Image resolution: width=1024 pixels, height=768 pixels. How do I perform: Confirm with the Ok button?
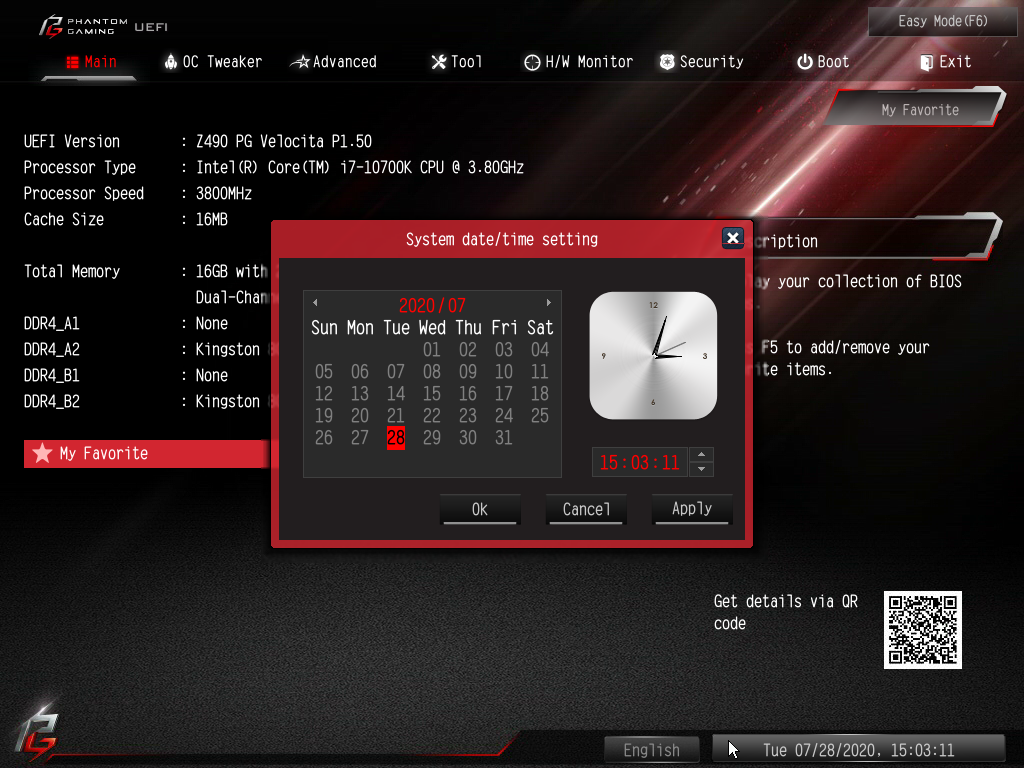(480, 509)
